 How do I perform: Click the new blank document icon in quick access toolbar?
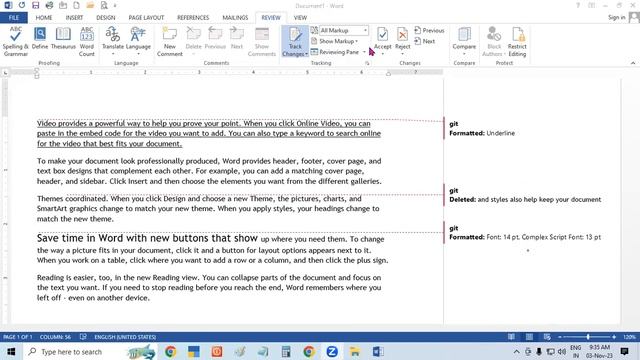[x=76, y=6]
